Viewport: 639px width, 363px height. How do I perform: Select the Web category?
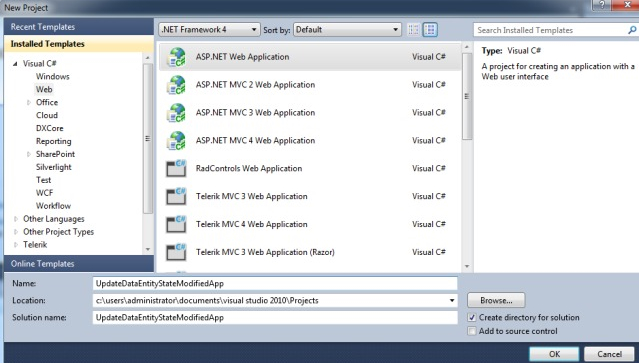[44, 89]
